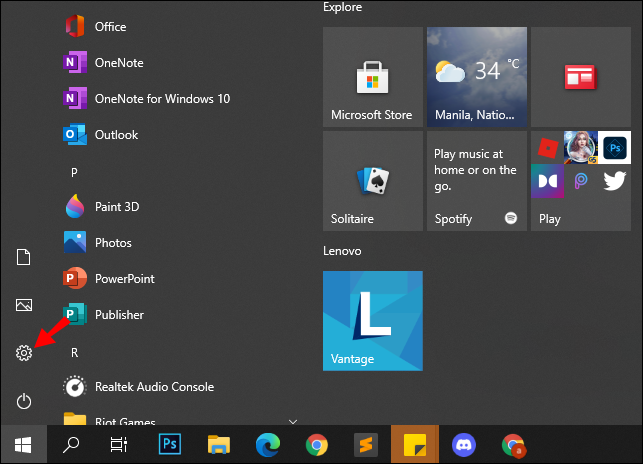Open Sublime Text from the taskbar
643x464 pixels.
tap(366, 444)
